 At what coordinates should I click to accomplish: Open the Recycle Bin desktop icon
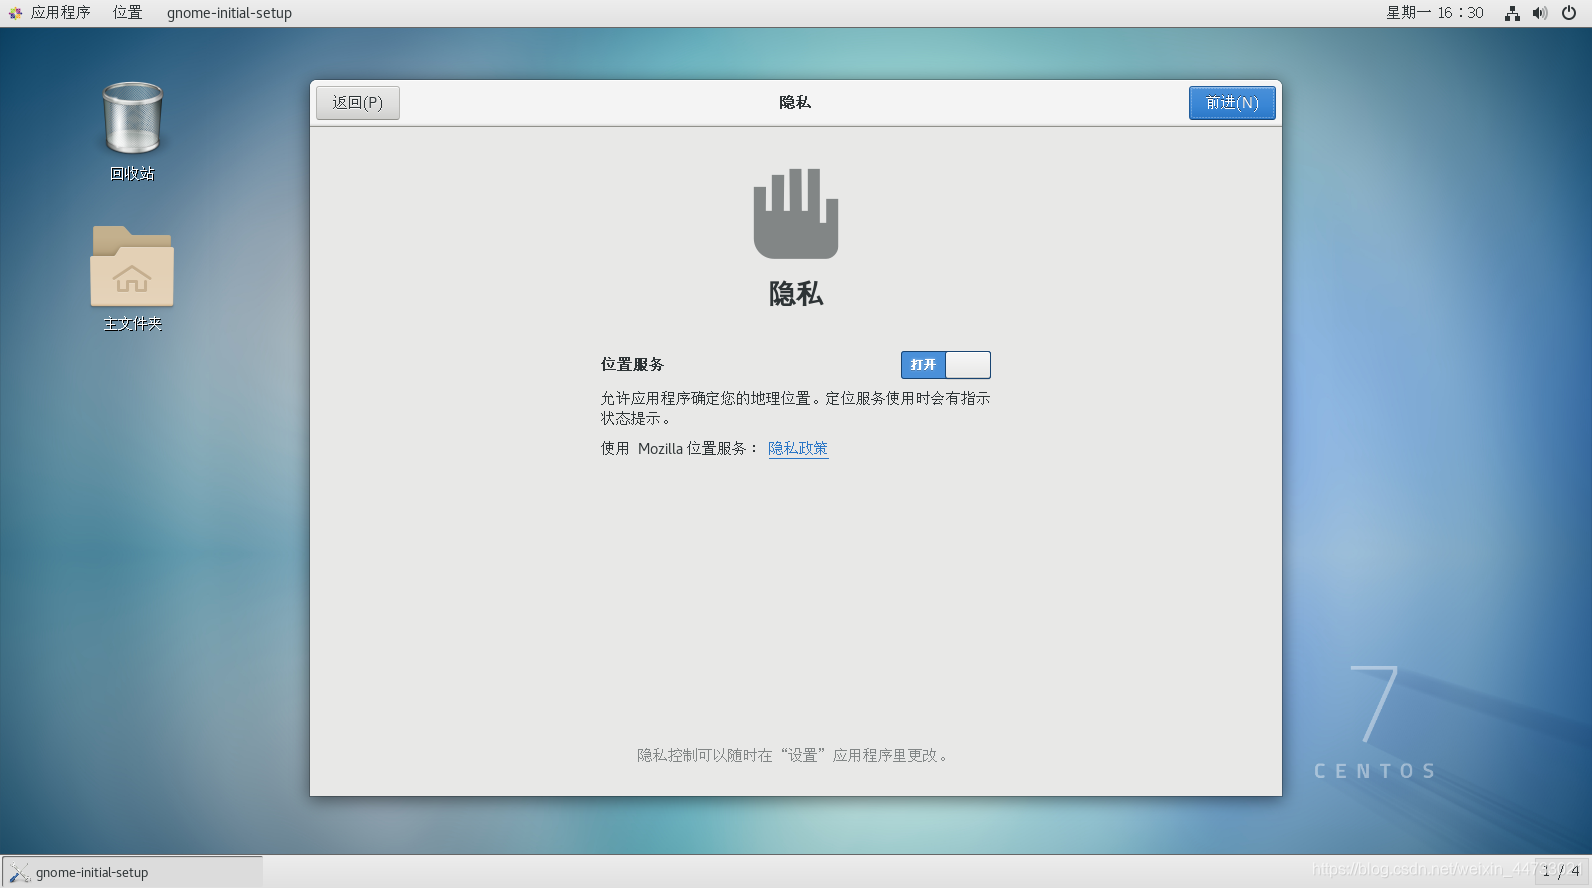pyautogui.click(x=132, y=119)
